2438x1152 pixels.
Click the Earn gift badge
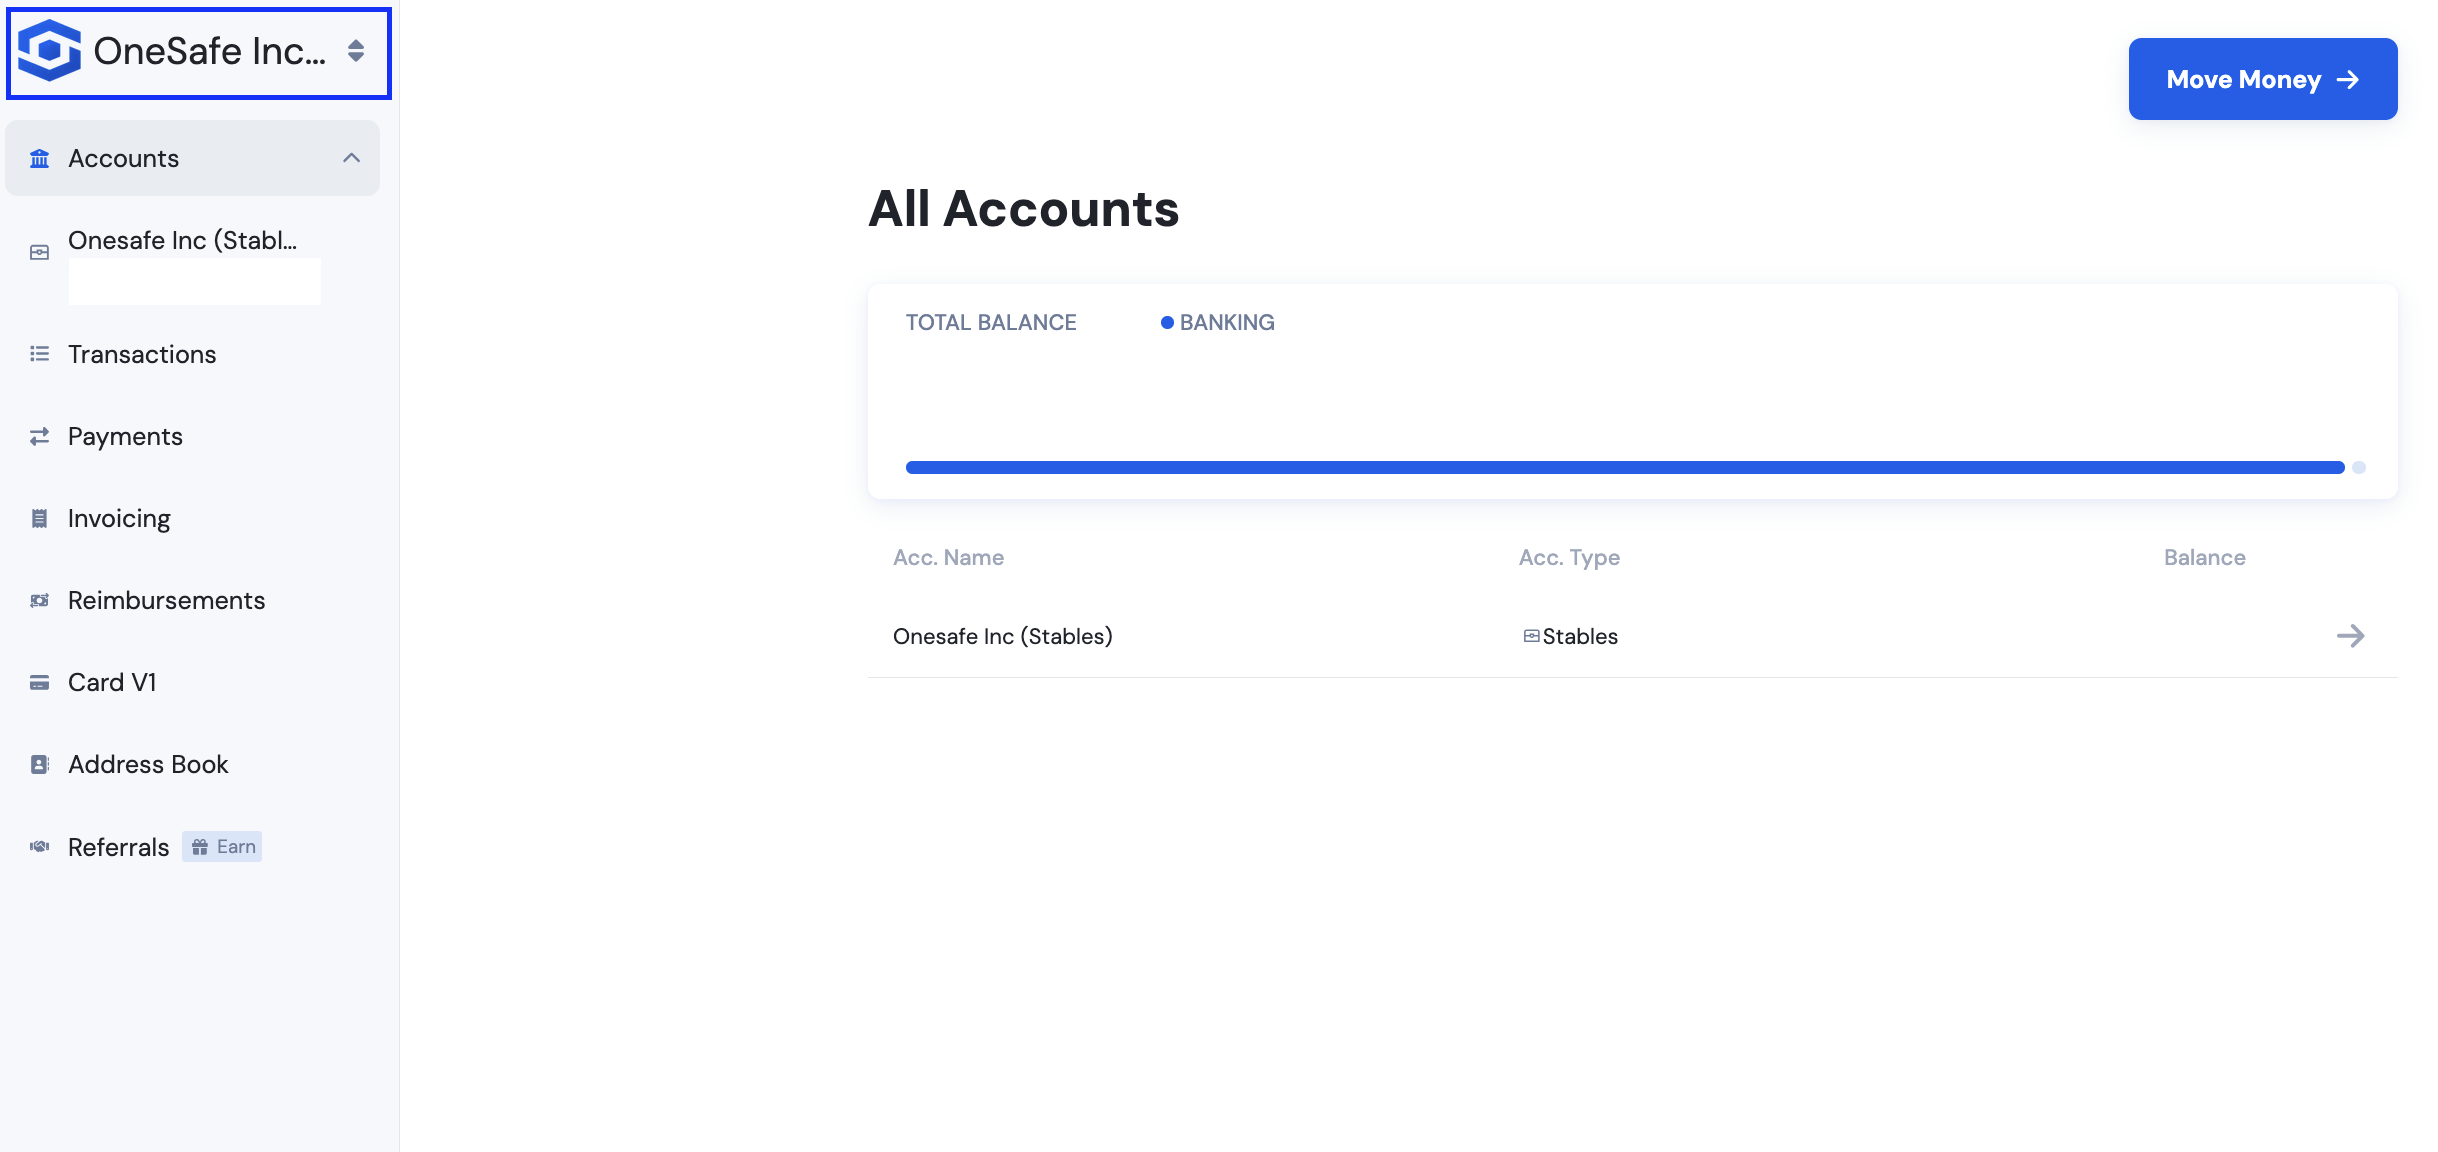(x=222, y=847)
